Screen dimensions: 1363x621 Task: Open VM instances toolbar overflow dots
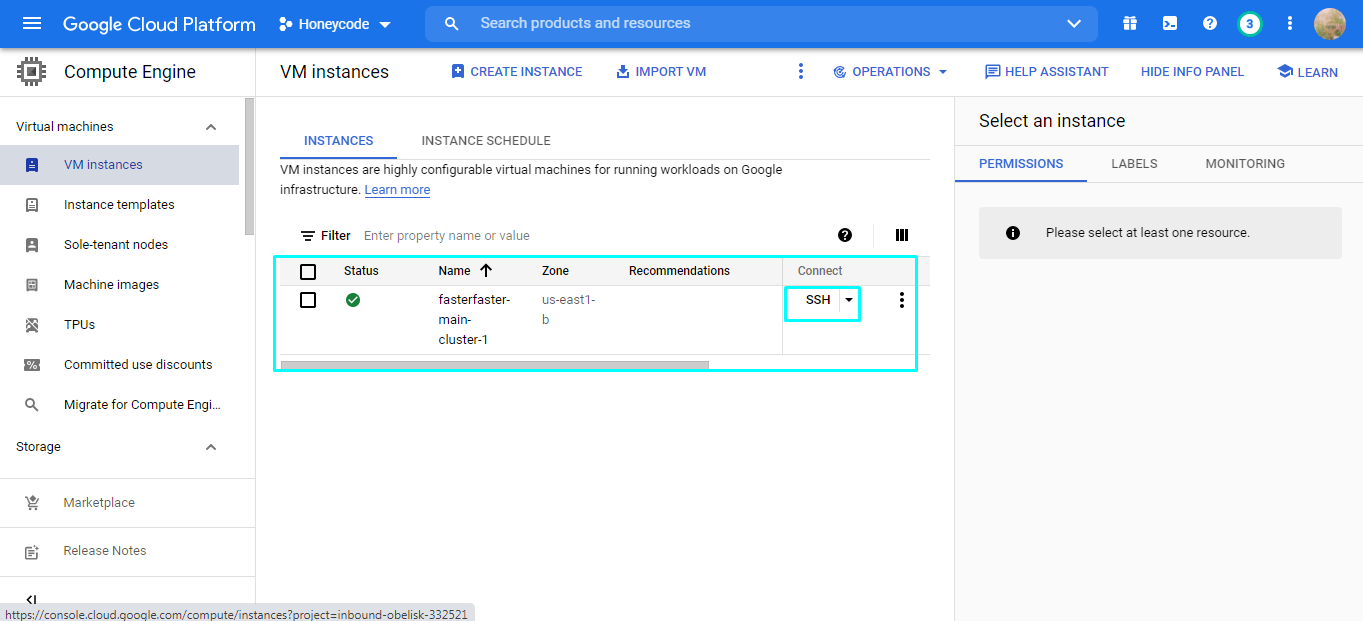click(800, 71)
